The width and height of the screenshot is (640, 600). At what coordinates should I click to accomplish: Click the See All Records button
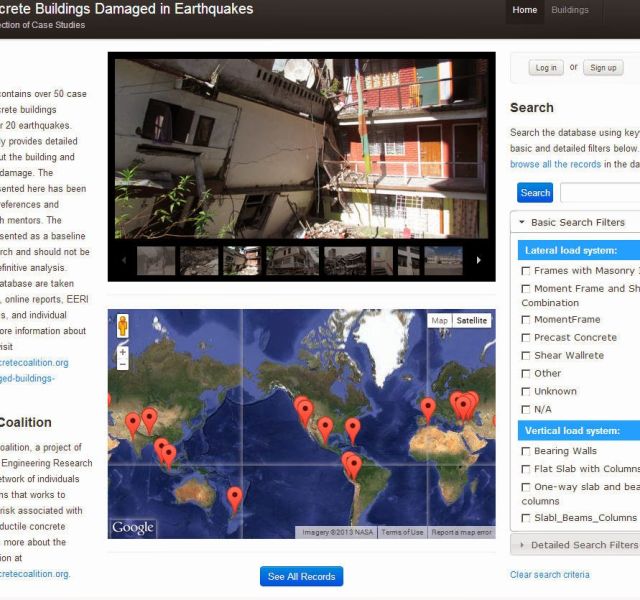pos(302,576)
